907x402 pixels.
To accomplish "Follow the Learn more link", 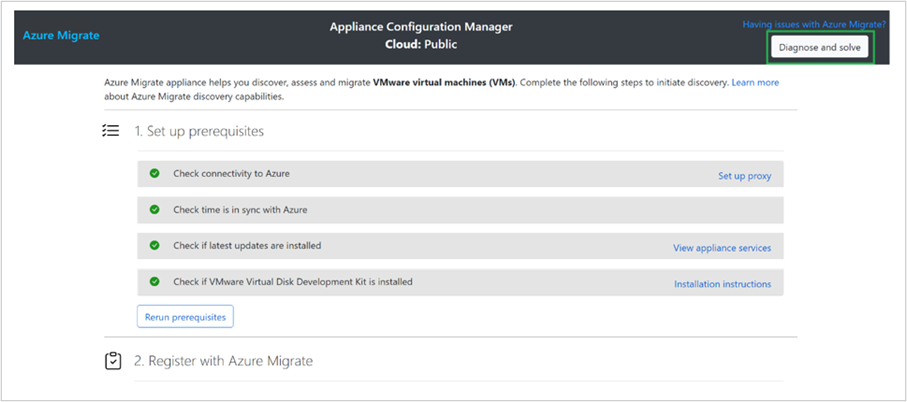I will tap(755, 82).
